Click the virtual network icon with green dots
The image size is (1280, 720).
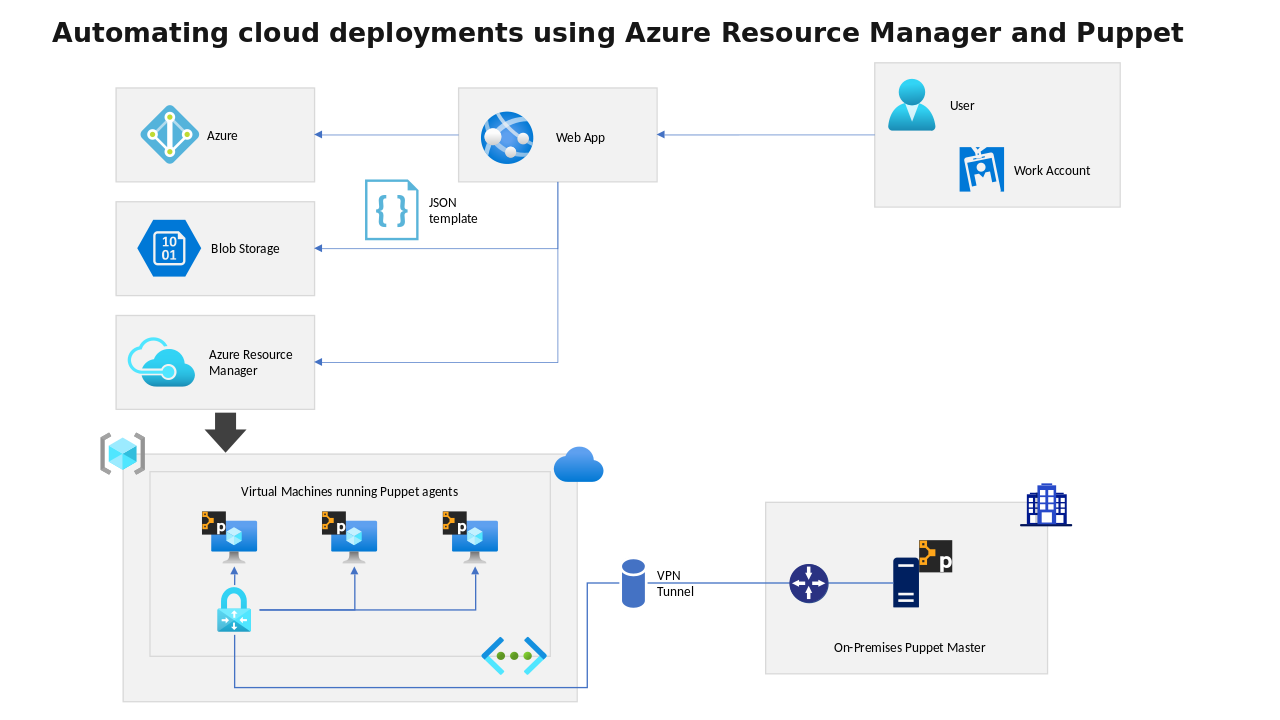point(514,656)
